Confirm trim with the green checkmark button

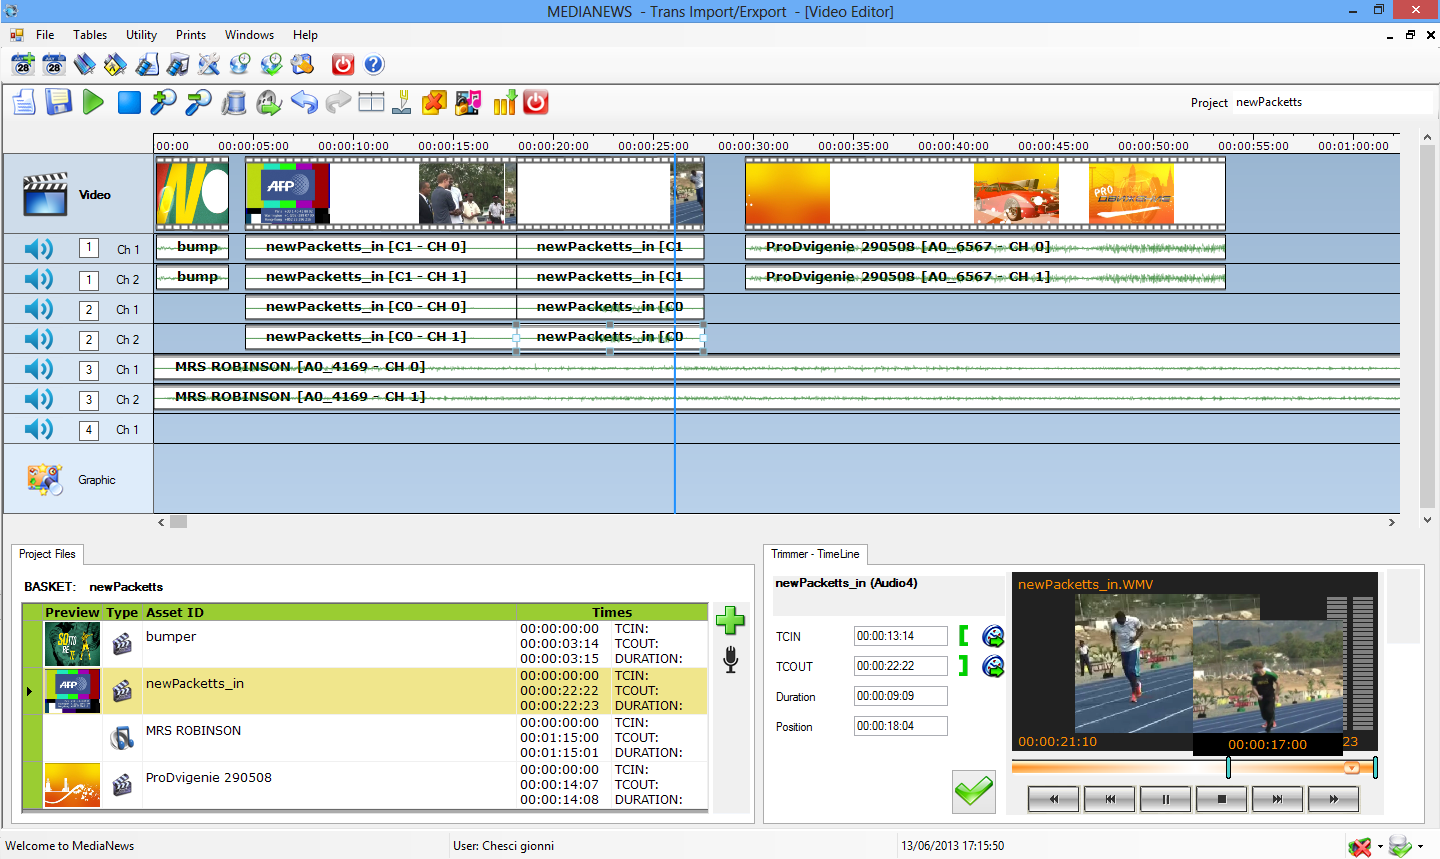(972, 791)
